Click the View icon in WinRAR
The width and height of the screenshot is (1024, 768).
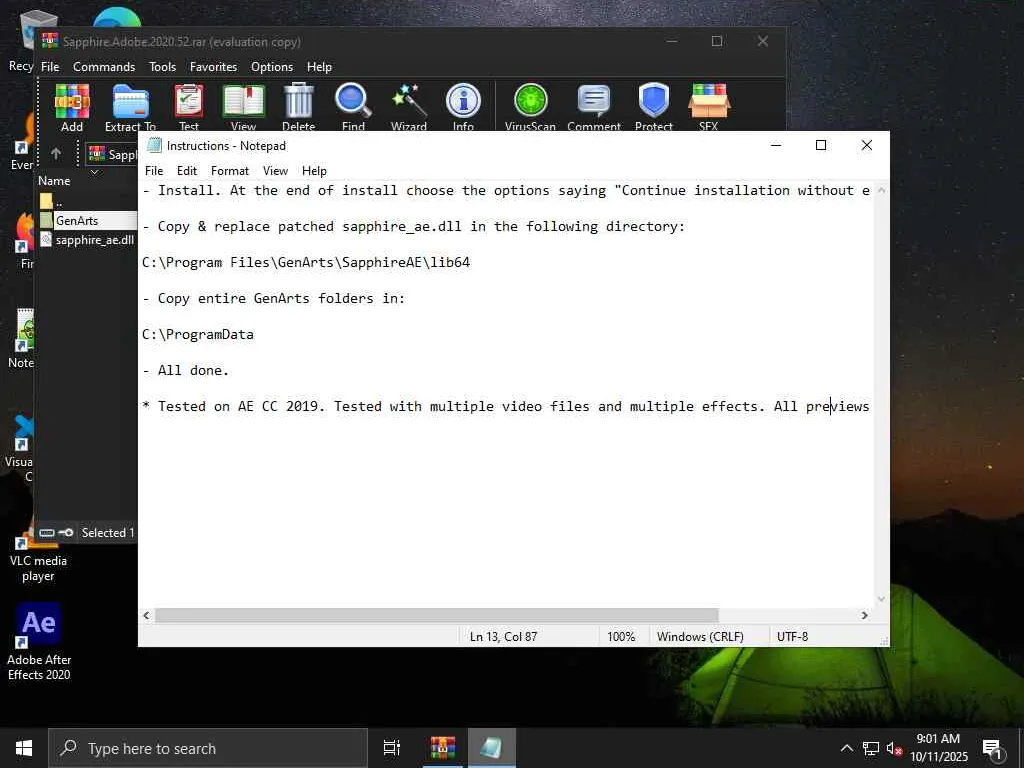(x=243, y=108)
